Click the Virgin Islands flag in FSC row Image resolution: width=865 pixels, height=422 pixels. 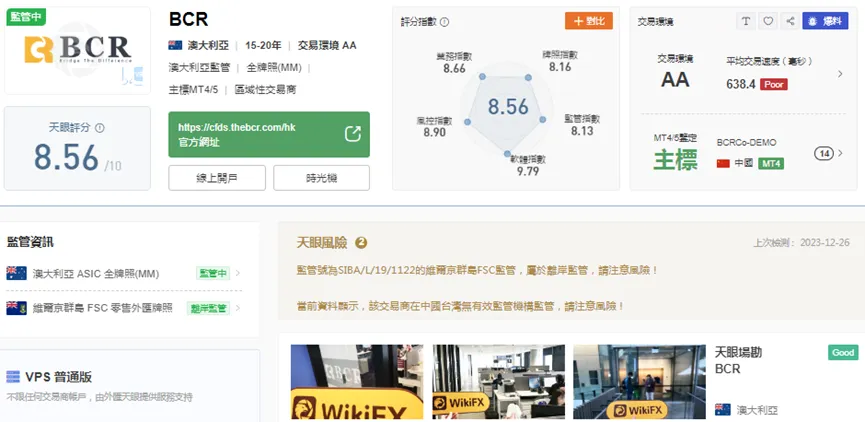coord(16,308)
